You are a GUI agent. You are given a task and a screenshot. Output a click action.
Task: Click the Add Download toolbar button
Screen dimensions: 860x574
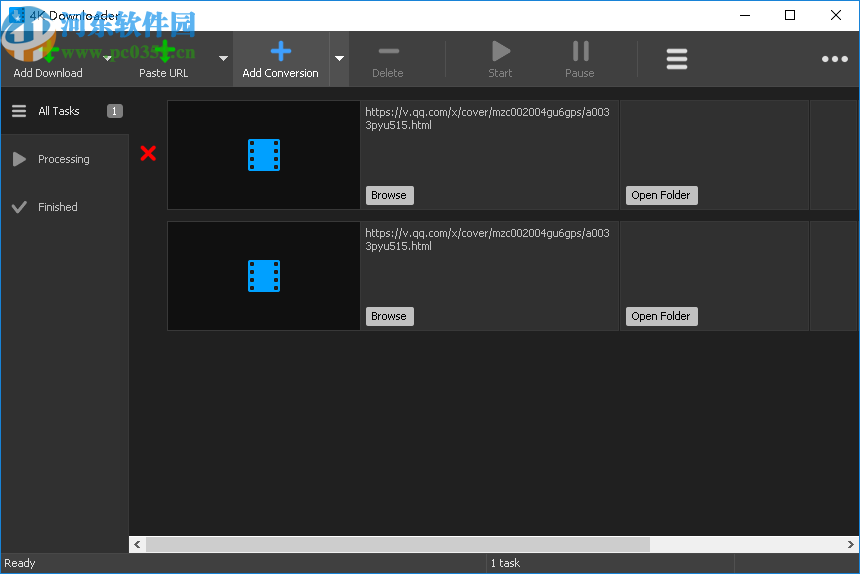[48, 59]
